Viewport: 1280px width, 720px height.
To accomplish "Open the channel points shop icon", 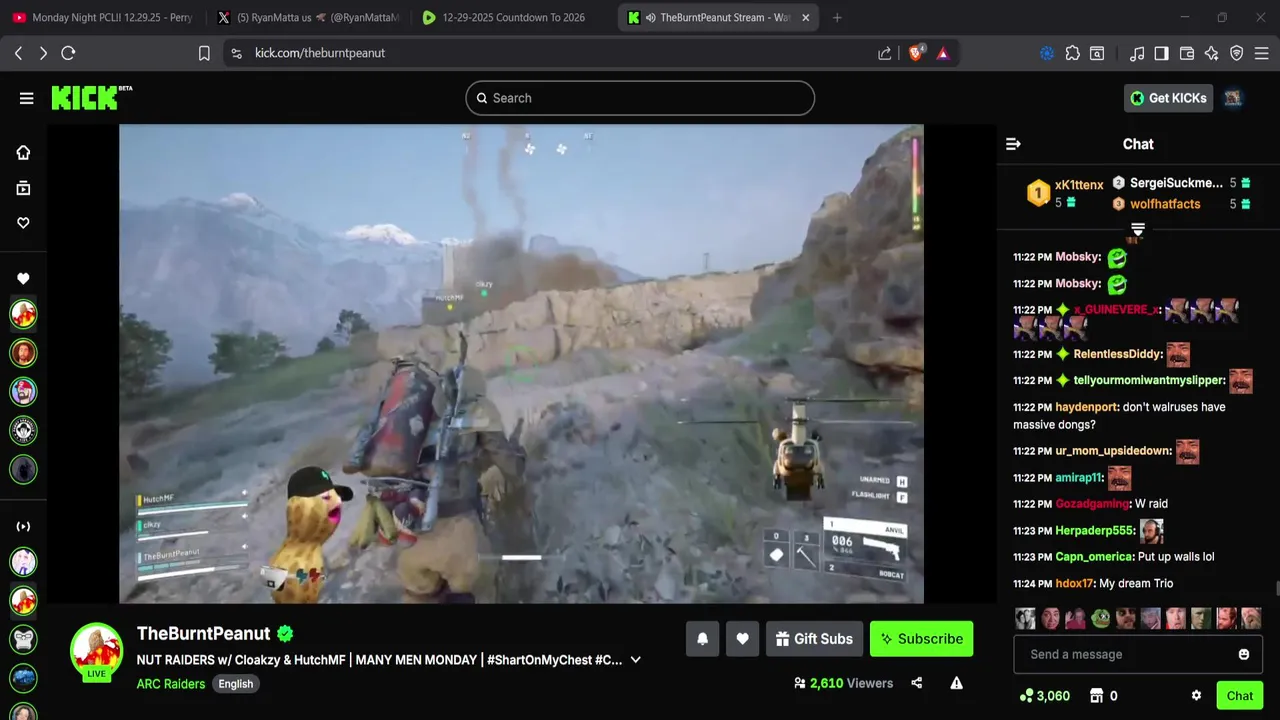I will click(1096, 695).
